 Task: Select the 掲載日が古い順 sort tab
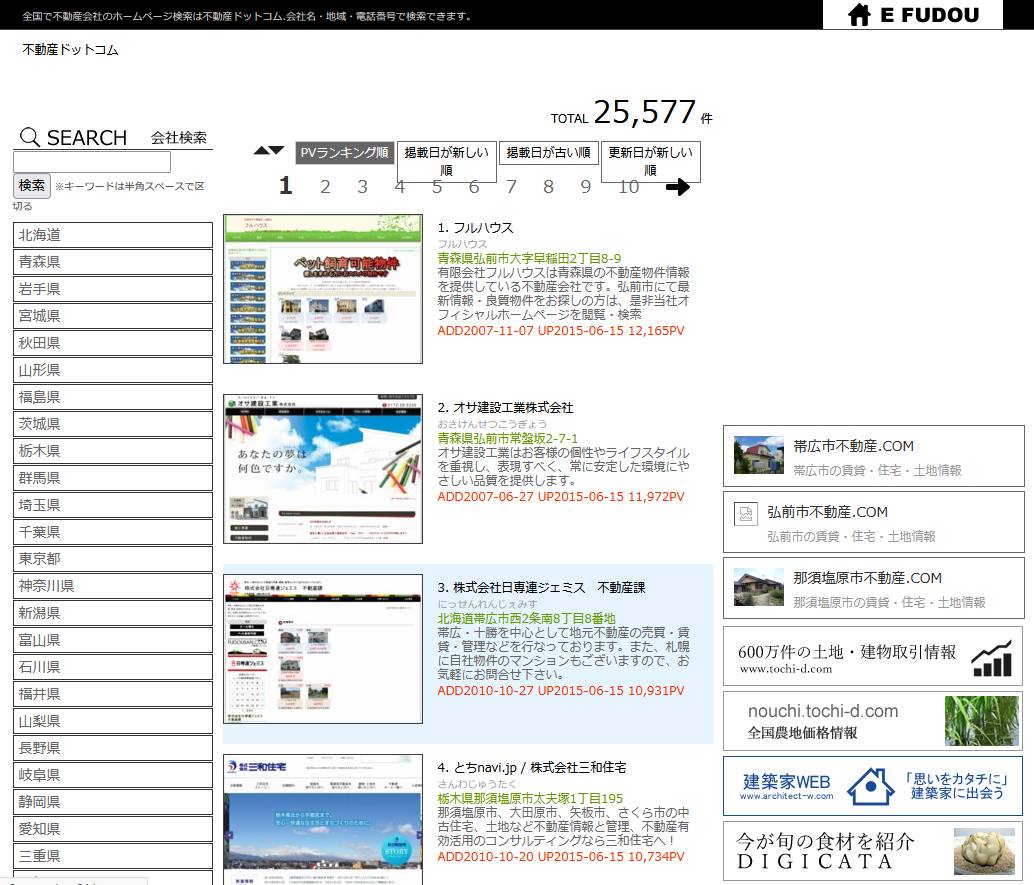[549, 153]
